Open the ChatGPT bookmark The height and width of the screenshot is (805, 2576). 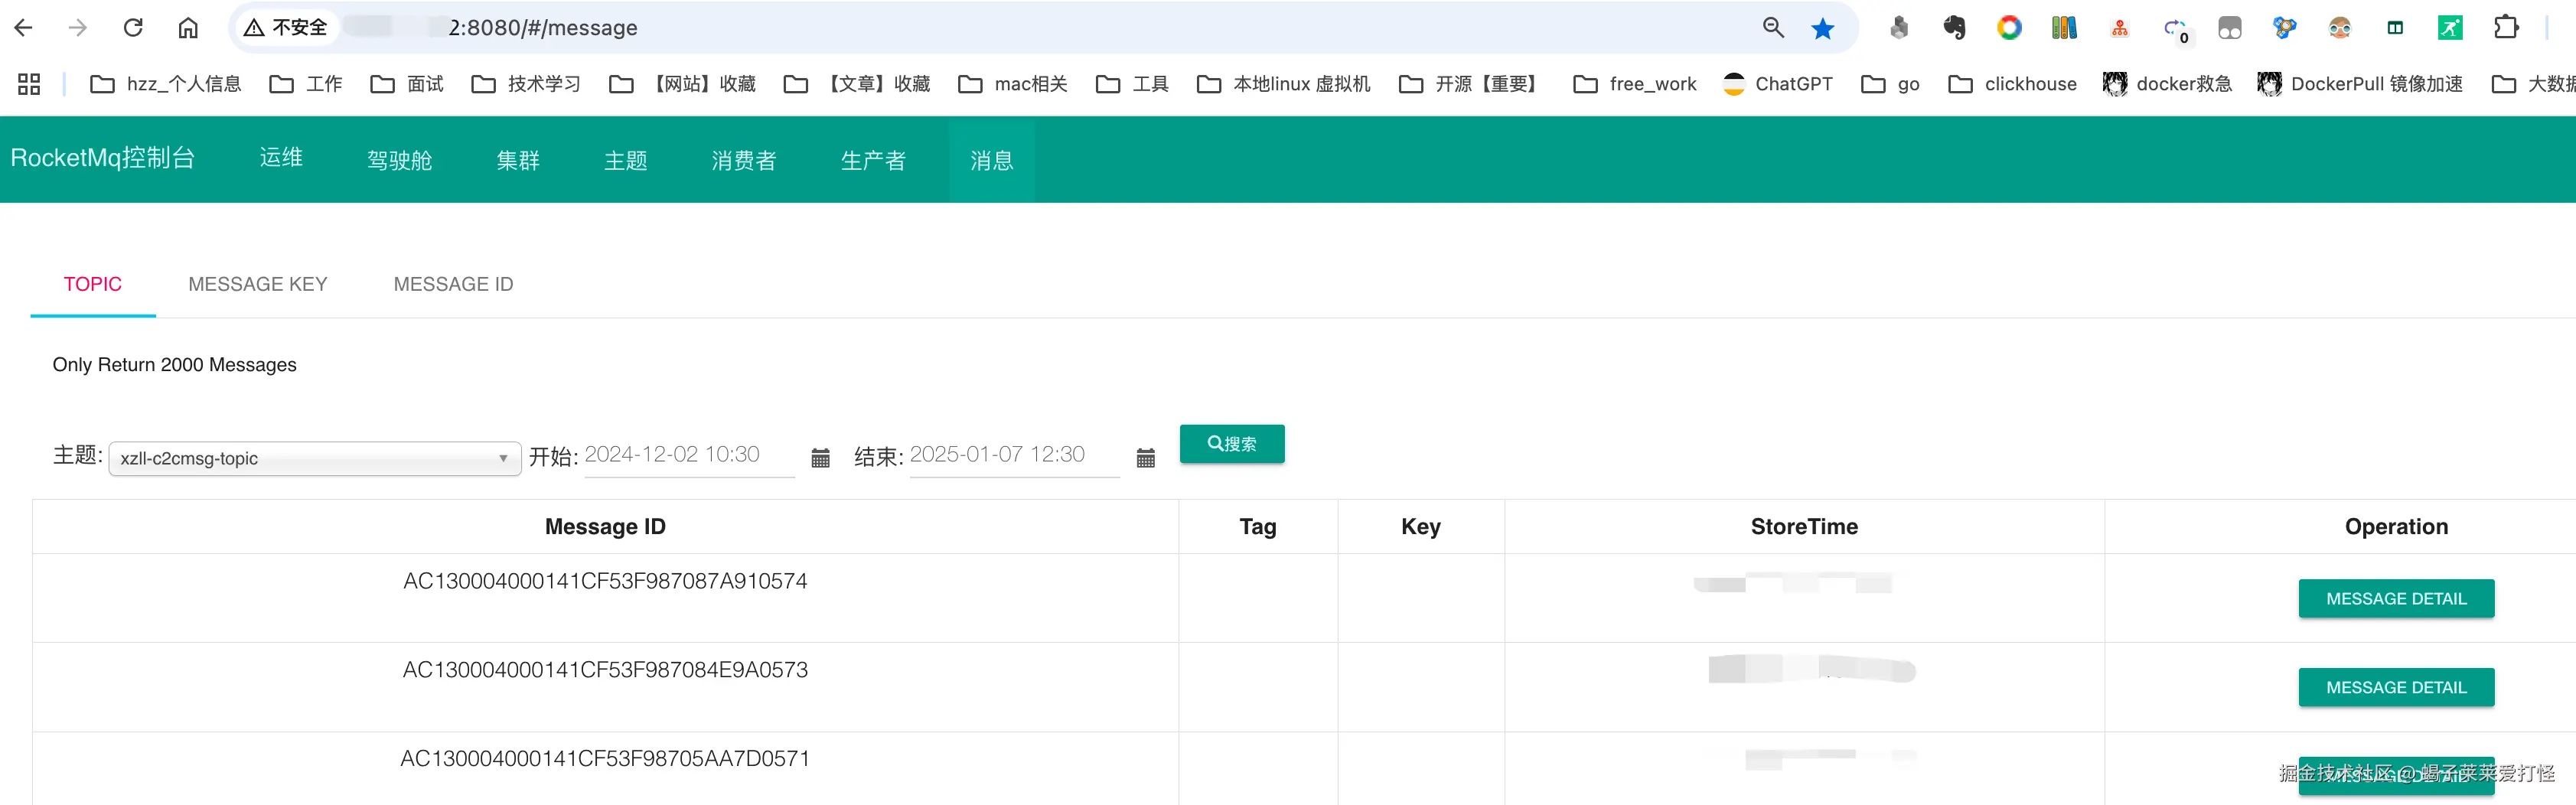click(1778, 84)
